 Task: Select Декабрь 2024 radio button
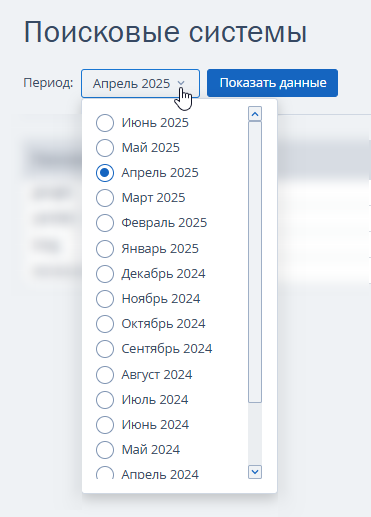click(105, 274)
